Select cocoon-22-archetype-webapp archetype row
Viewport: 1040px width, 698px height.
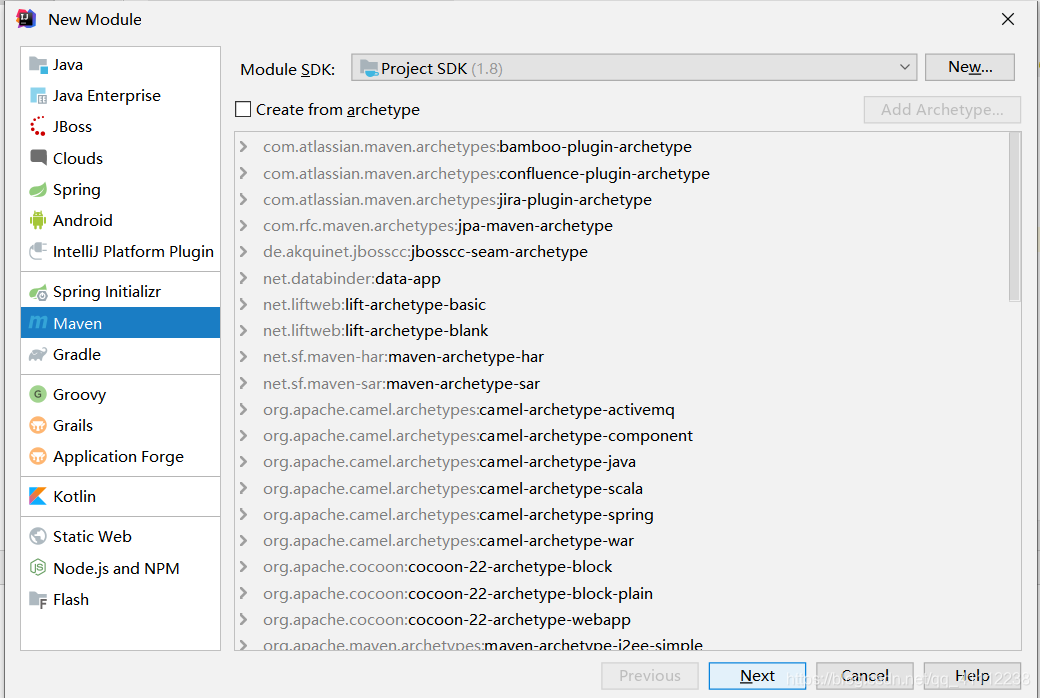(x=622, y=620)
